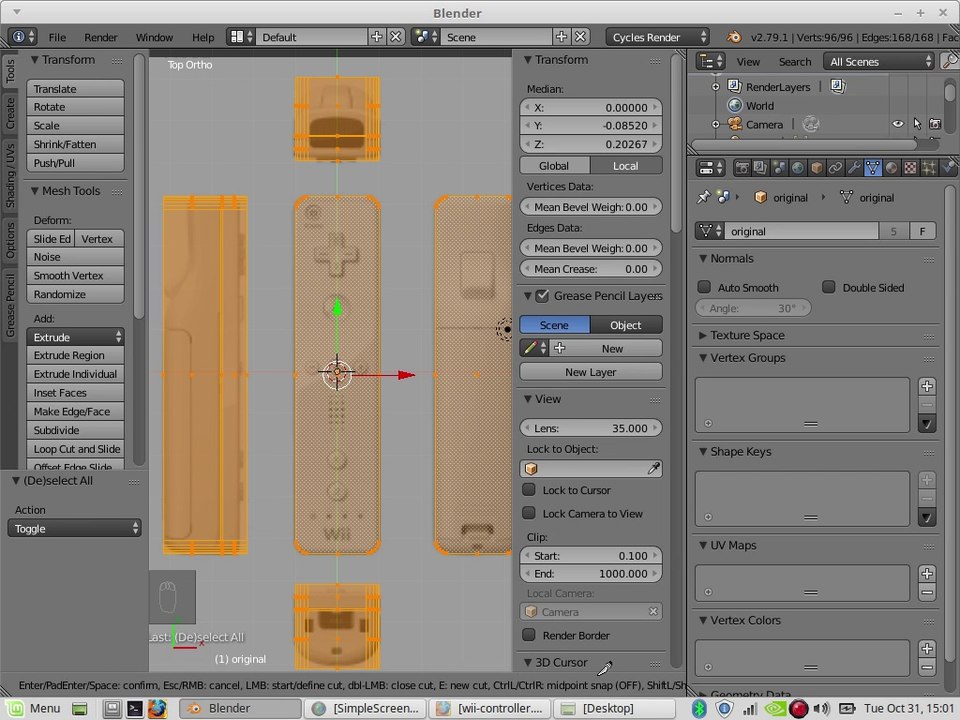Expand the Texture Space panel
The width and height of the screenshot is (960, 720).
click(703, 336)
